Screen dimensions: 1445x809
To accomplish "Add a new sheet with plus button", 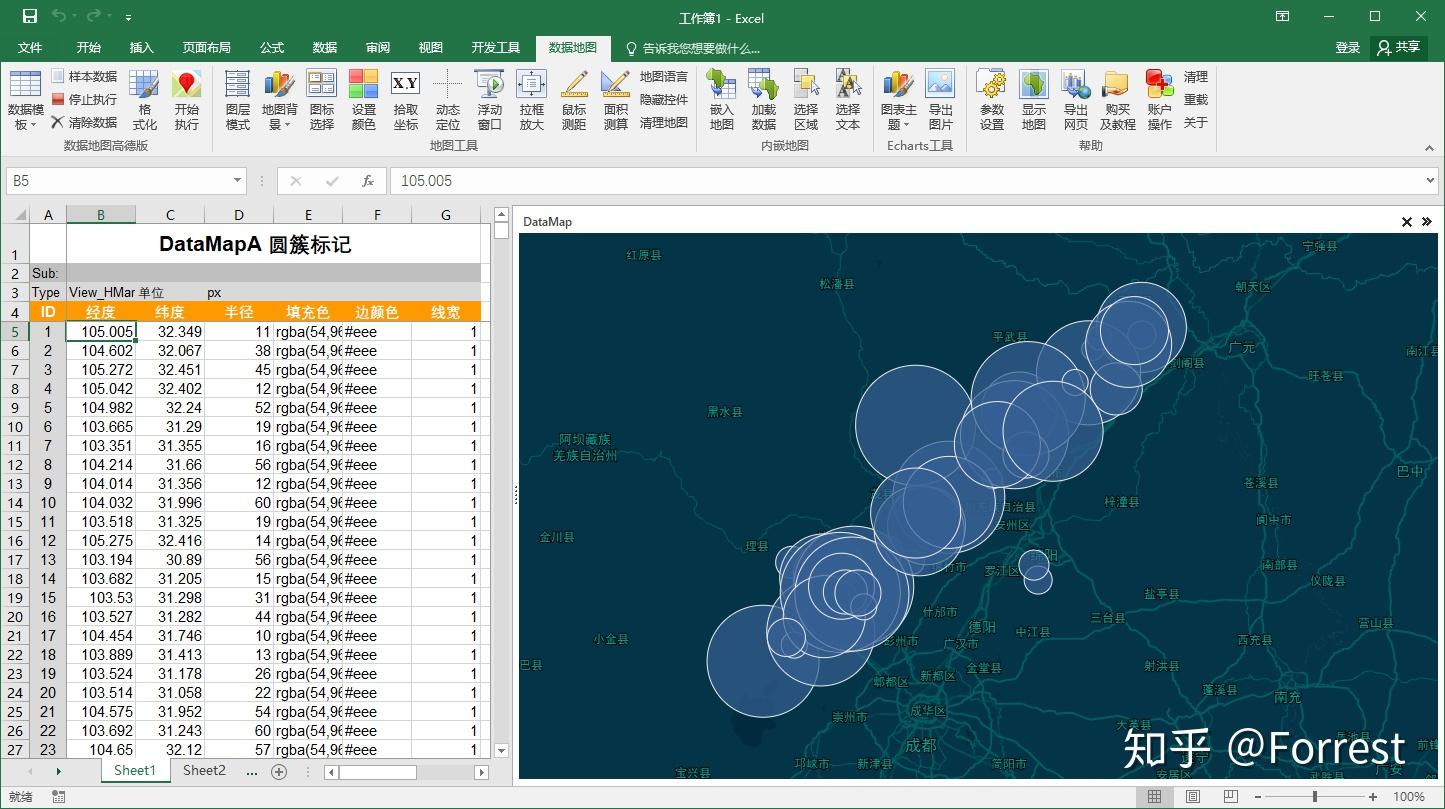I will pyautogui.click(x=279, y=772).
